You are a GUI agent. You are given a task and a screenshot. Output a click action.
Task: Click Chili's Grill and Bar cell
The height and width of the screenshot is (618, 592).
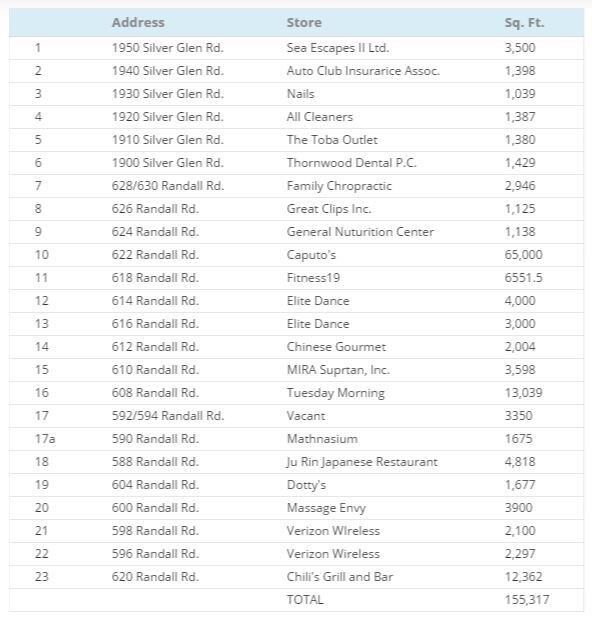click(x=340, y=577)
